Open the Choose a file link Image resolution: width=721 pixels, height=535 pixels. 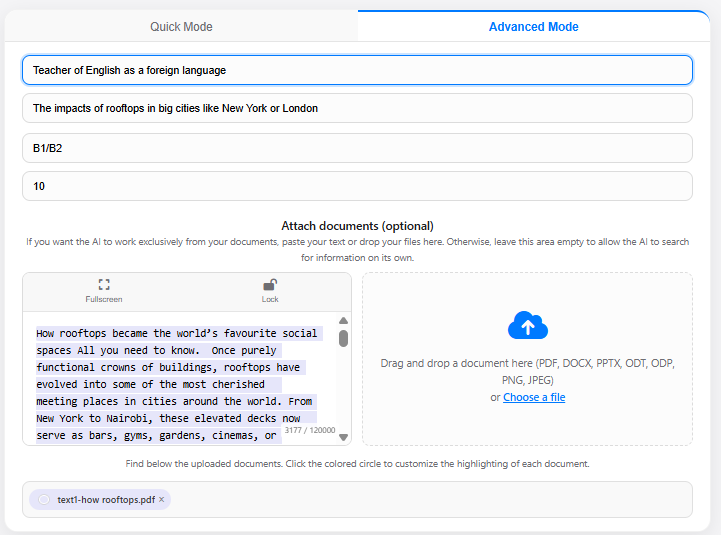click(x=533, y=397)
